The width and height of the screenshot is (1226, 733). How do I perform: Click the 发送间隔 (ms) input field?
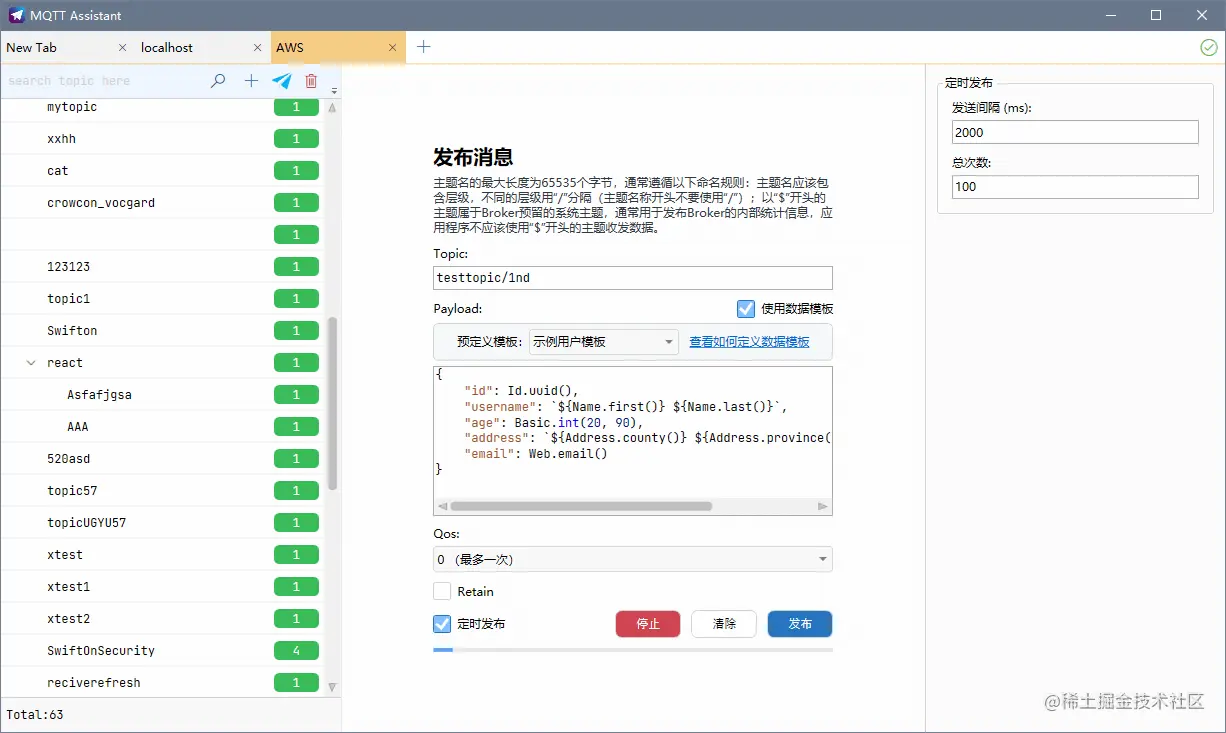pos(1075,132)
